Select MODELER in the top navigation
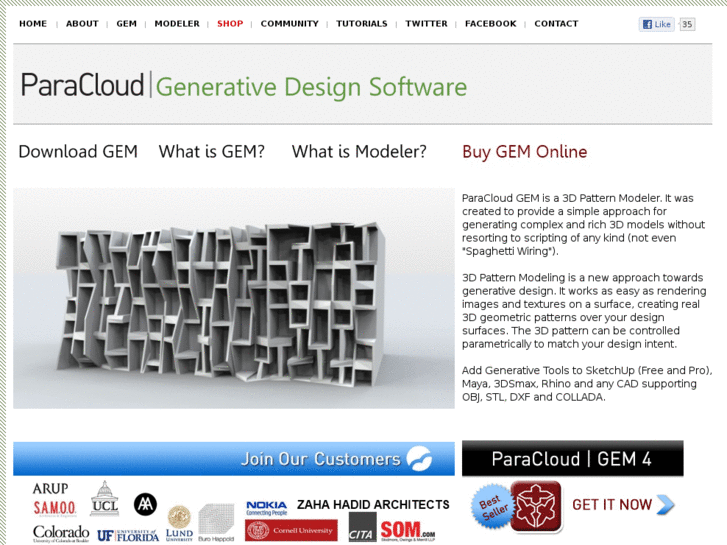Image resolution: width=727 pixels, height=545 pixels. point(177,24)
